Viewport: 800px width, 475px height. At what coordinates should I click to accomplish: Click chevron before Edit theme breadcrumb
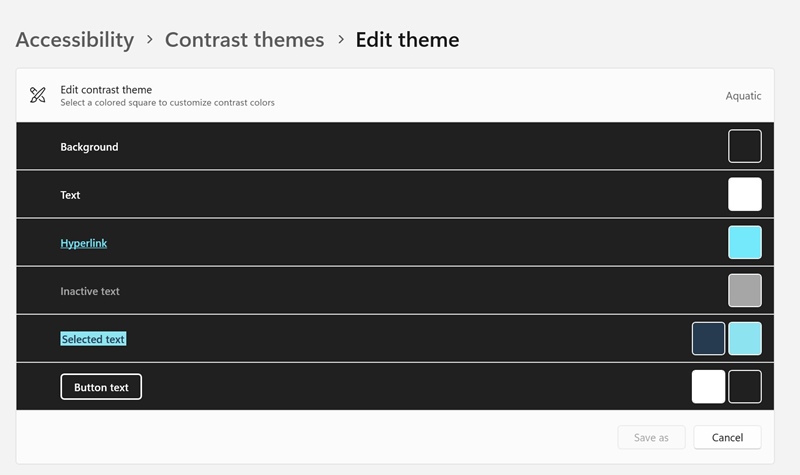click(x=340, y=40)
